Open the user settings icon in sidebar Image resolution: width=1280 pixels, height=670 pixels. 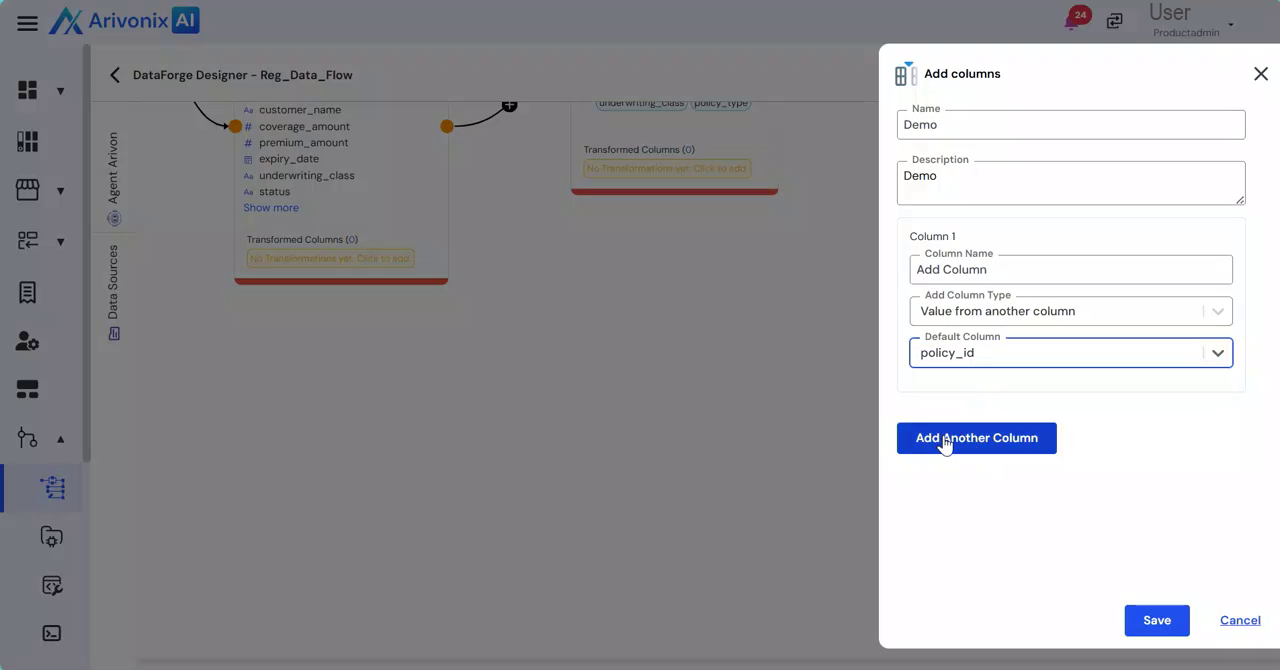pyautogui.click(x=28, y=341)
